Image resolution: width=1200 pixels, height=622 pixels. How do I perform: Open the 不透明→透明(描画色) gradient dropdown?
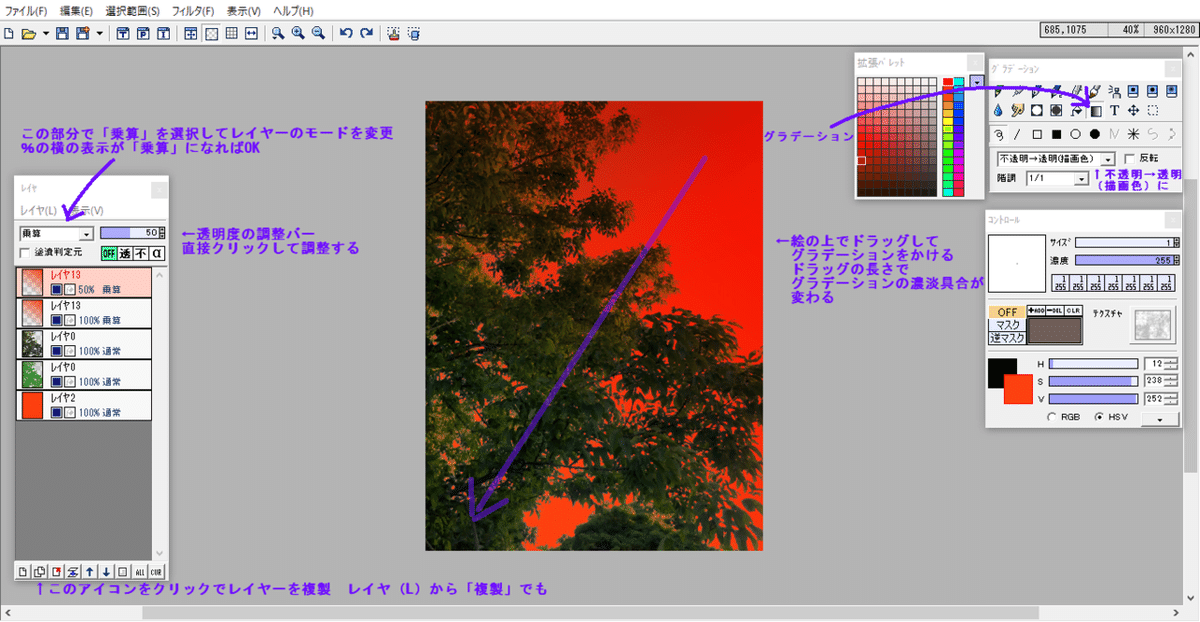coord(1055,158)
